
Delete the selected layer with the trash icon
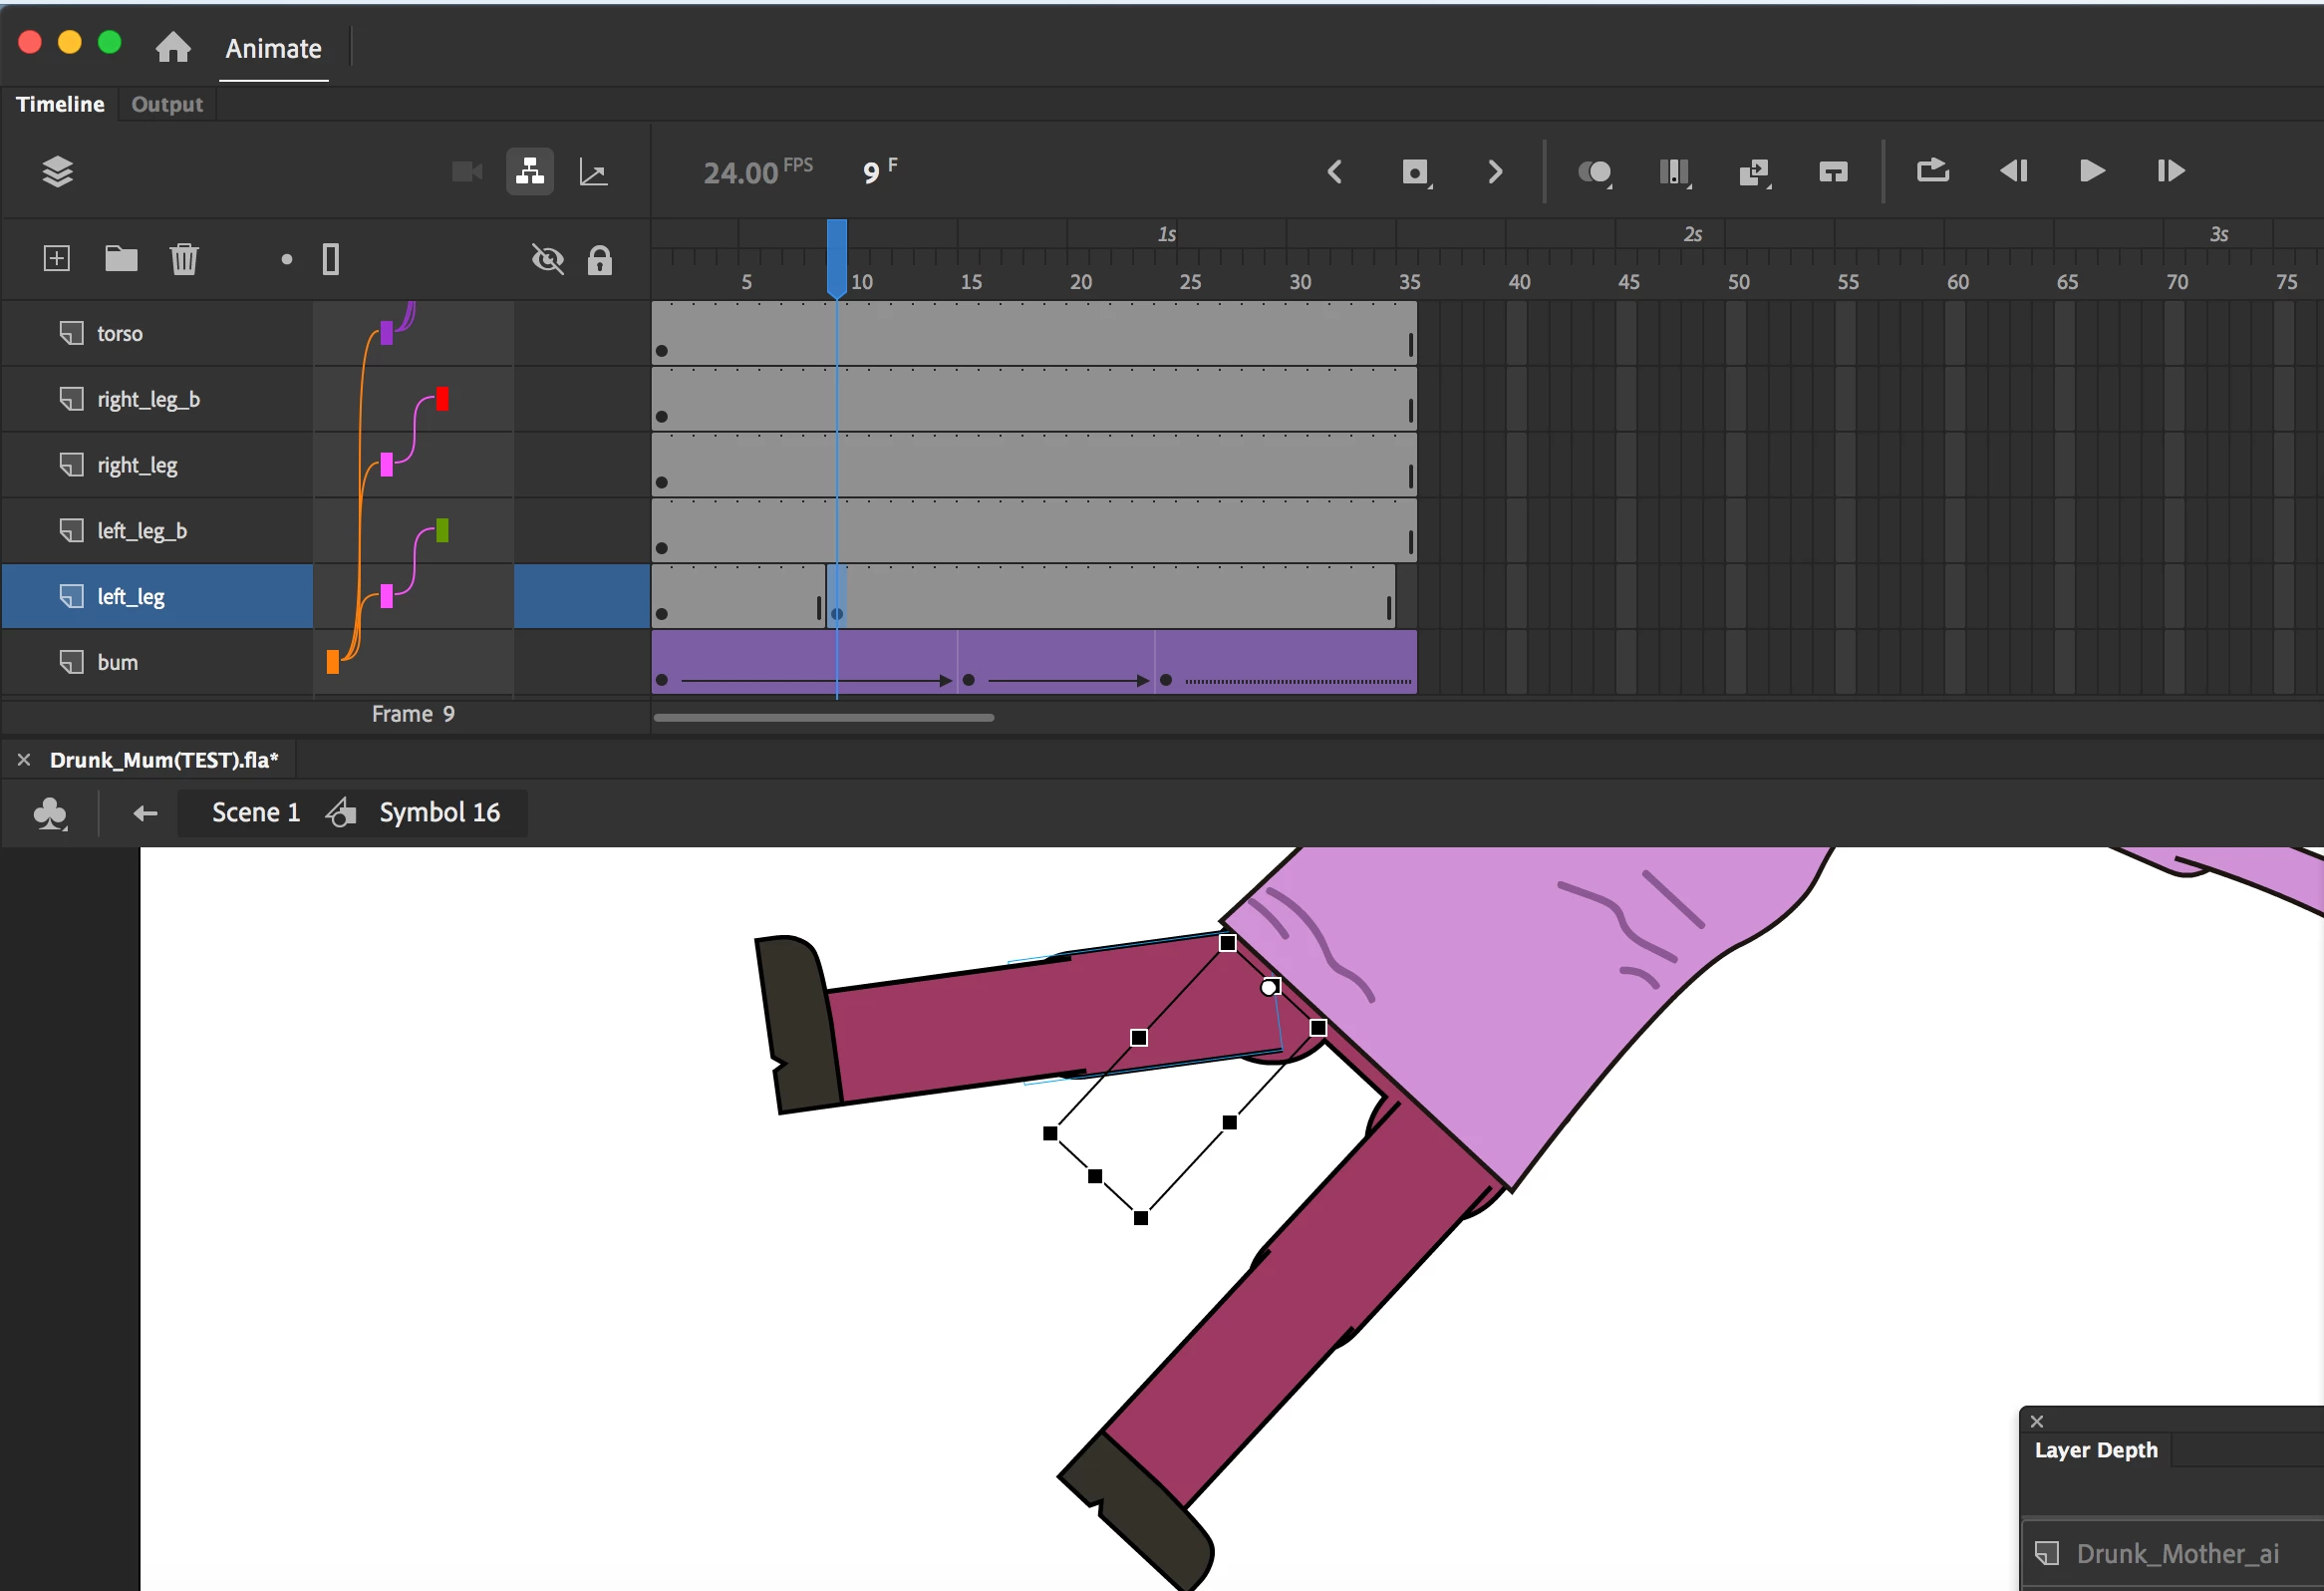coord(184,259)
